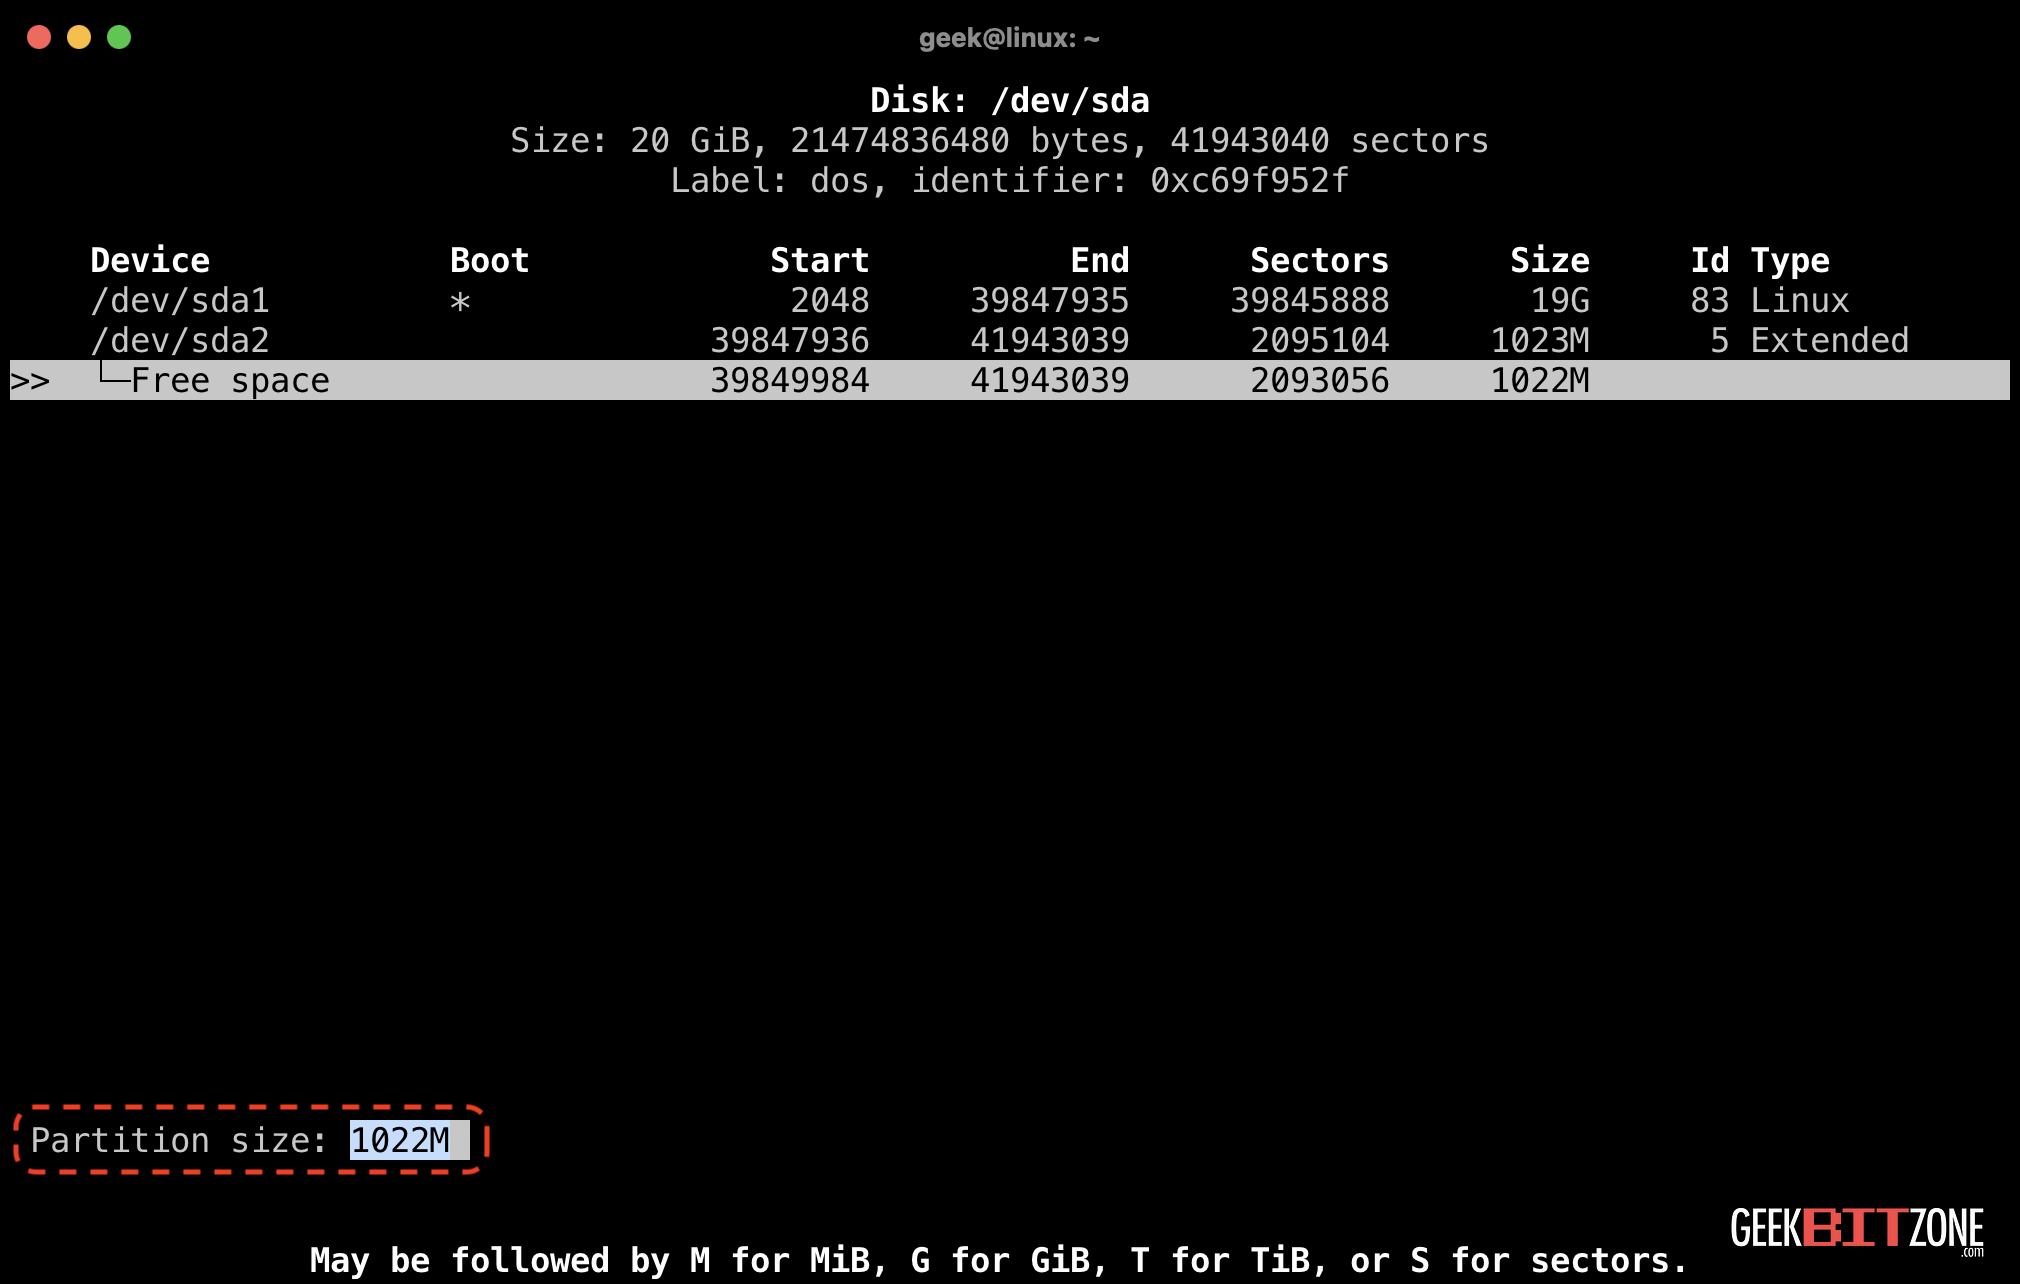Click the red close window button
This screenshot has width=2020, height=1284.
39,37
